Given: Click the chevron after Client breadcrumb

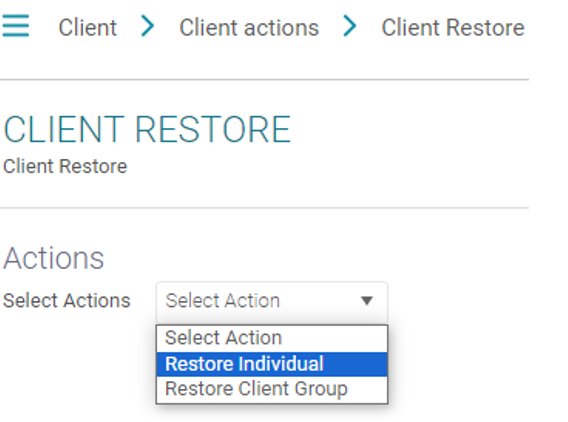Looking at the screenshot, I should coord(148,26).
